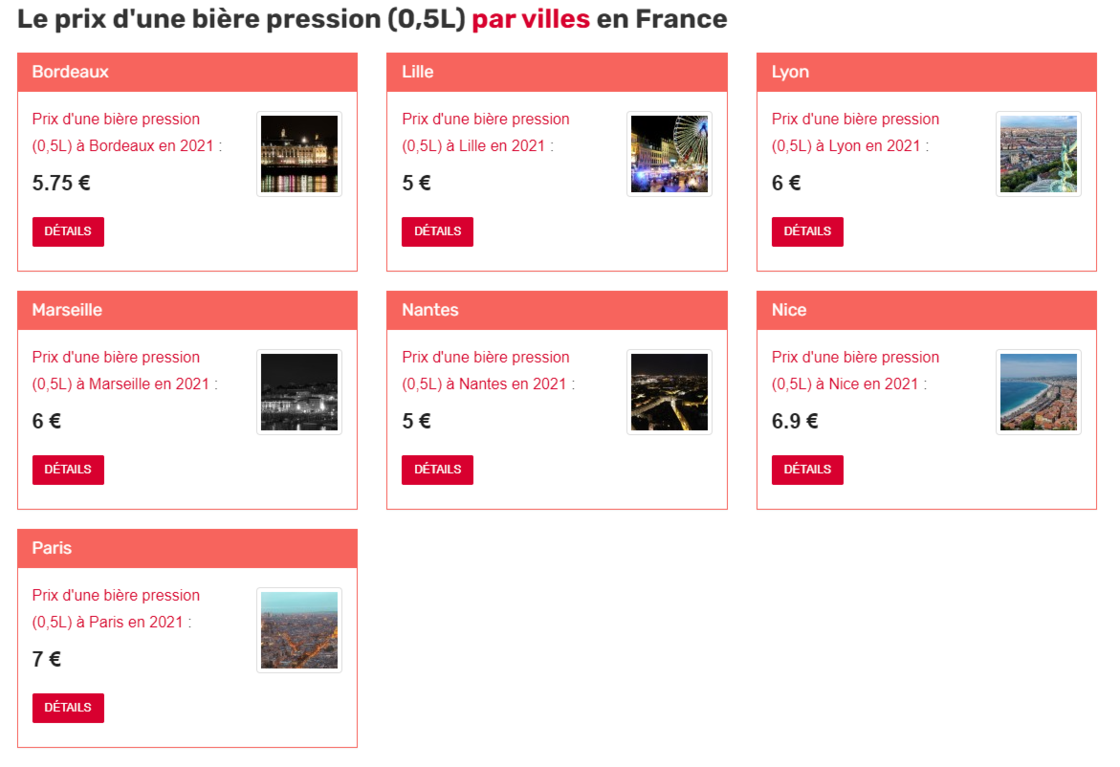
Task: Click the Bordeaux night photo thumbnail
Action: pyautogui.click(x=299, y=154)
